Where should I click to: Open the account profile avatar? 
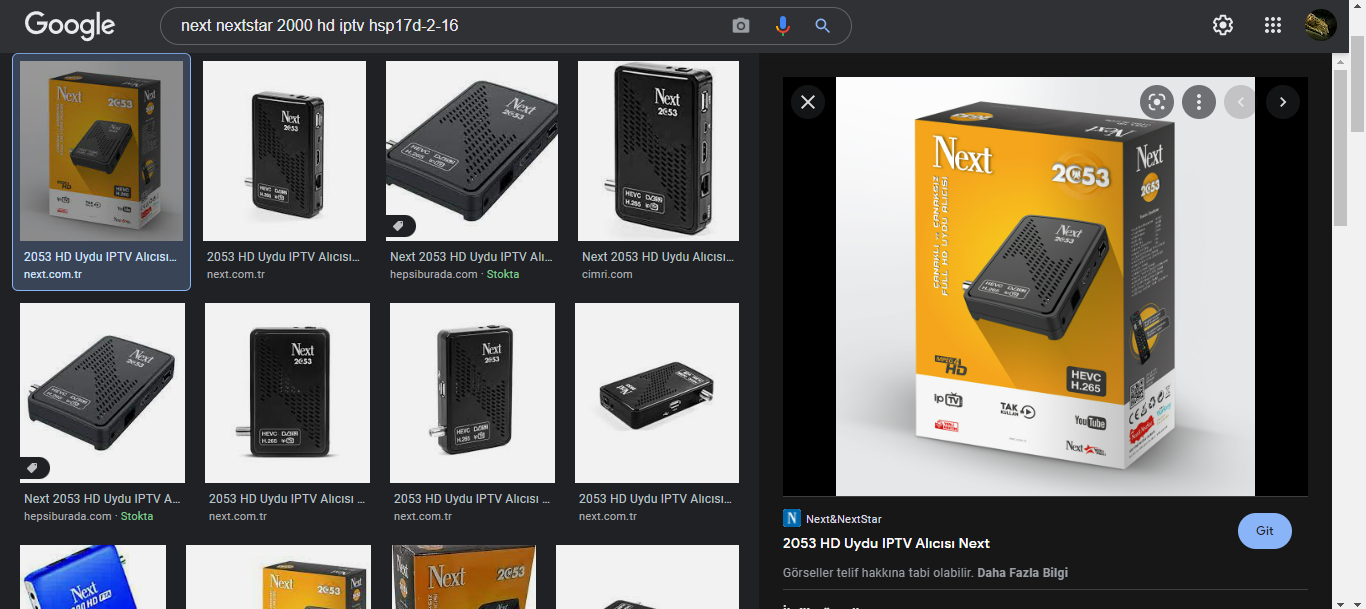(1321, 26)
